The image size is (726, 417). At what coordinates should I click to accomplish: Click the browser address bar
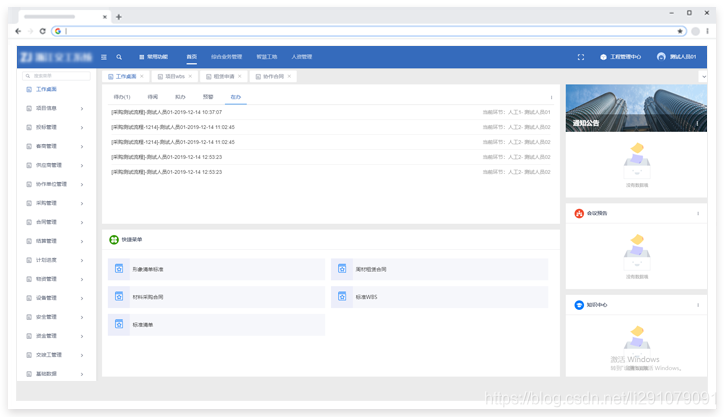[368, 31]
